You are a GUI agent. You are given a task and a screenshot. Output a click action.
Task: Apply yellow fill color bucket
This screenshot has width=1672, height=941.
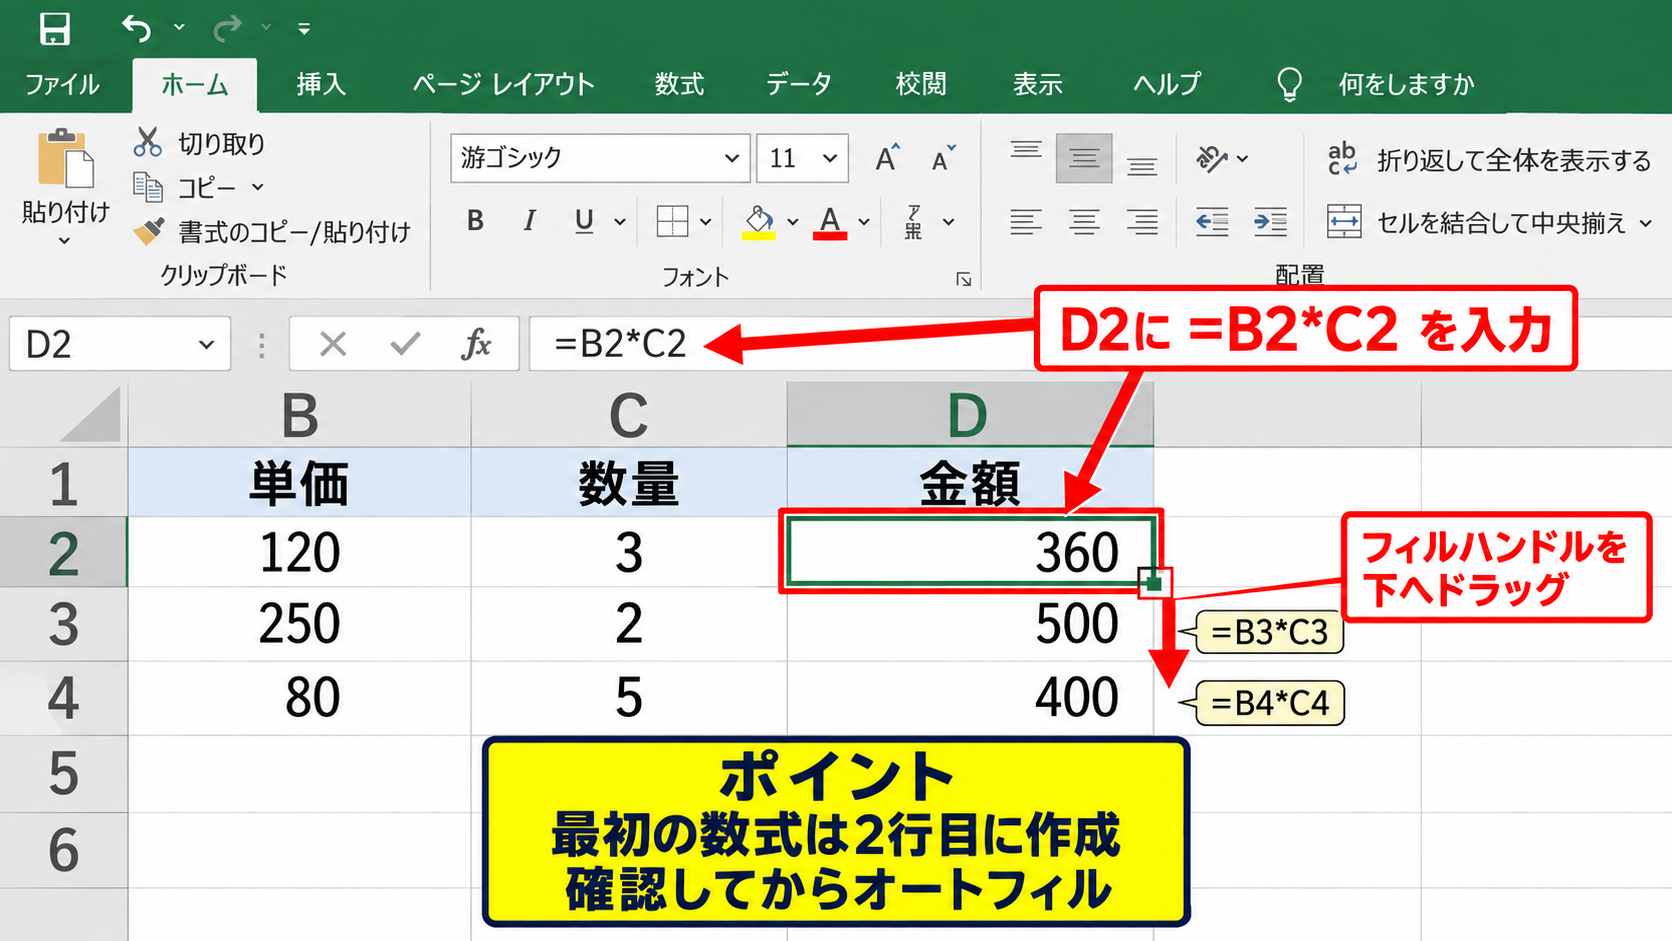(x=759, y=221)
